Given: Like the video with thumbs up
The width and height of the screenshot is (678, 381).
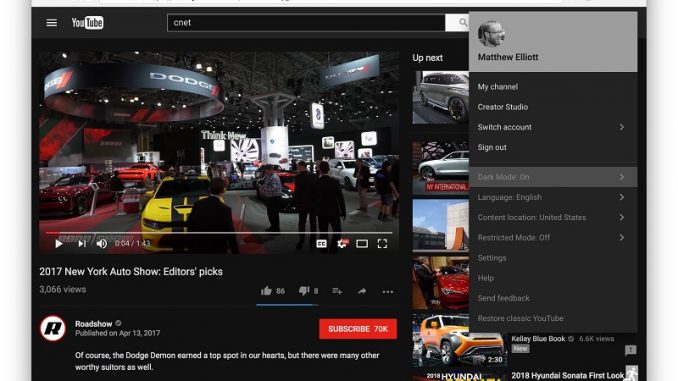Looking at the screenshot, I should [x=266, y=291].
